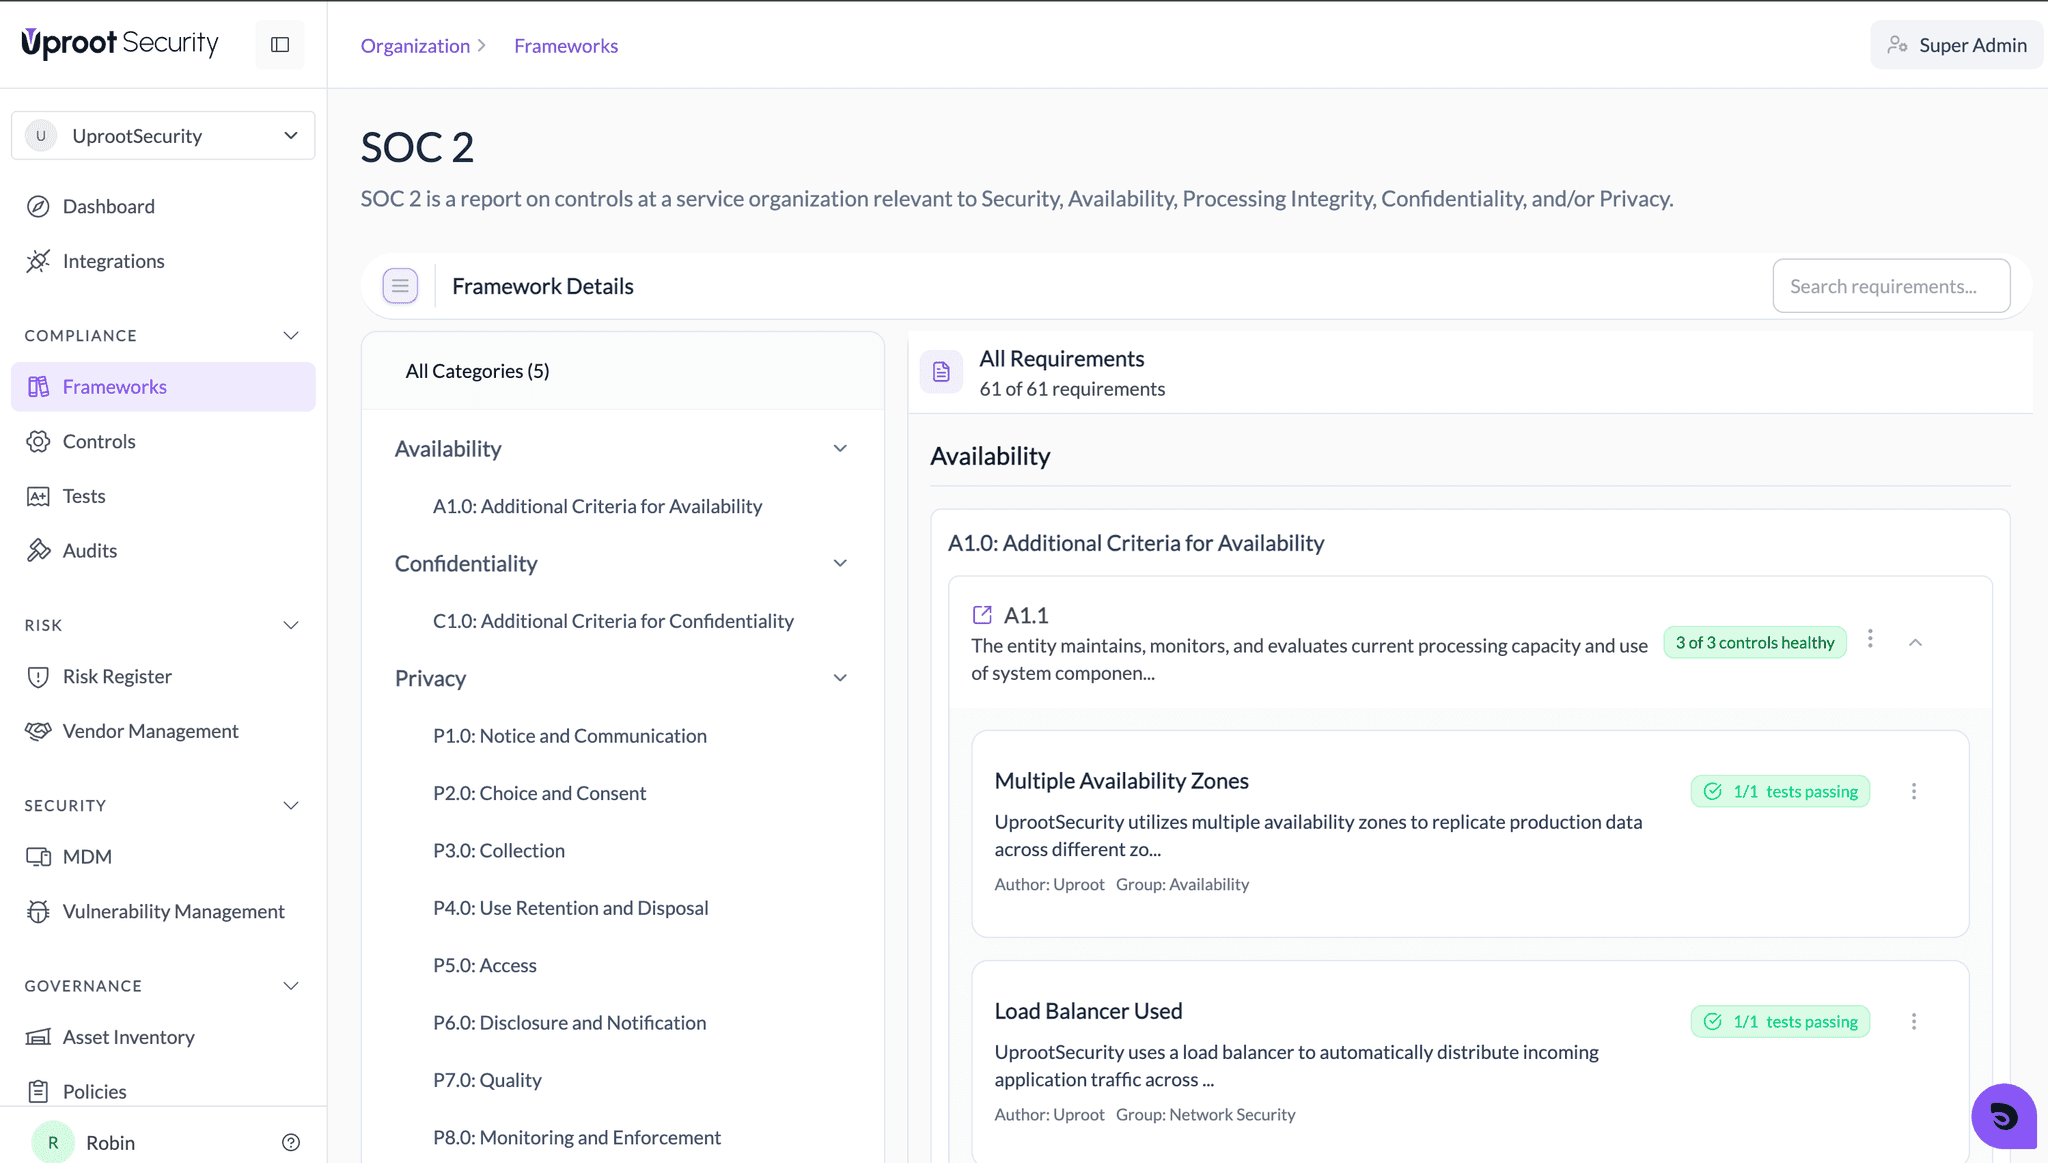The height and width of the screenshot is (1163, 2048).
Task: Open the Integrations plug icon
Action: pyautogui.click(x=38, y=261)
